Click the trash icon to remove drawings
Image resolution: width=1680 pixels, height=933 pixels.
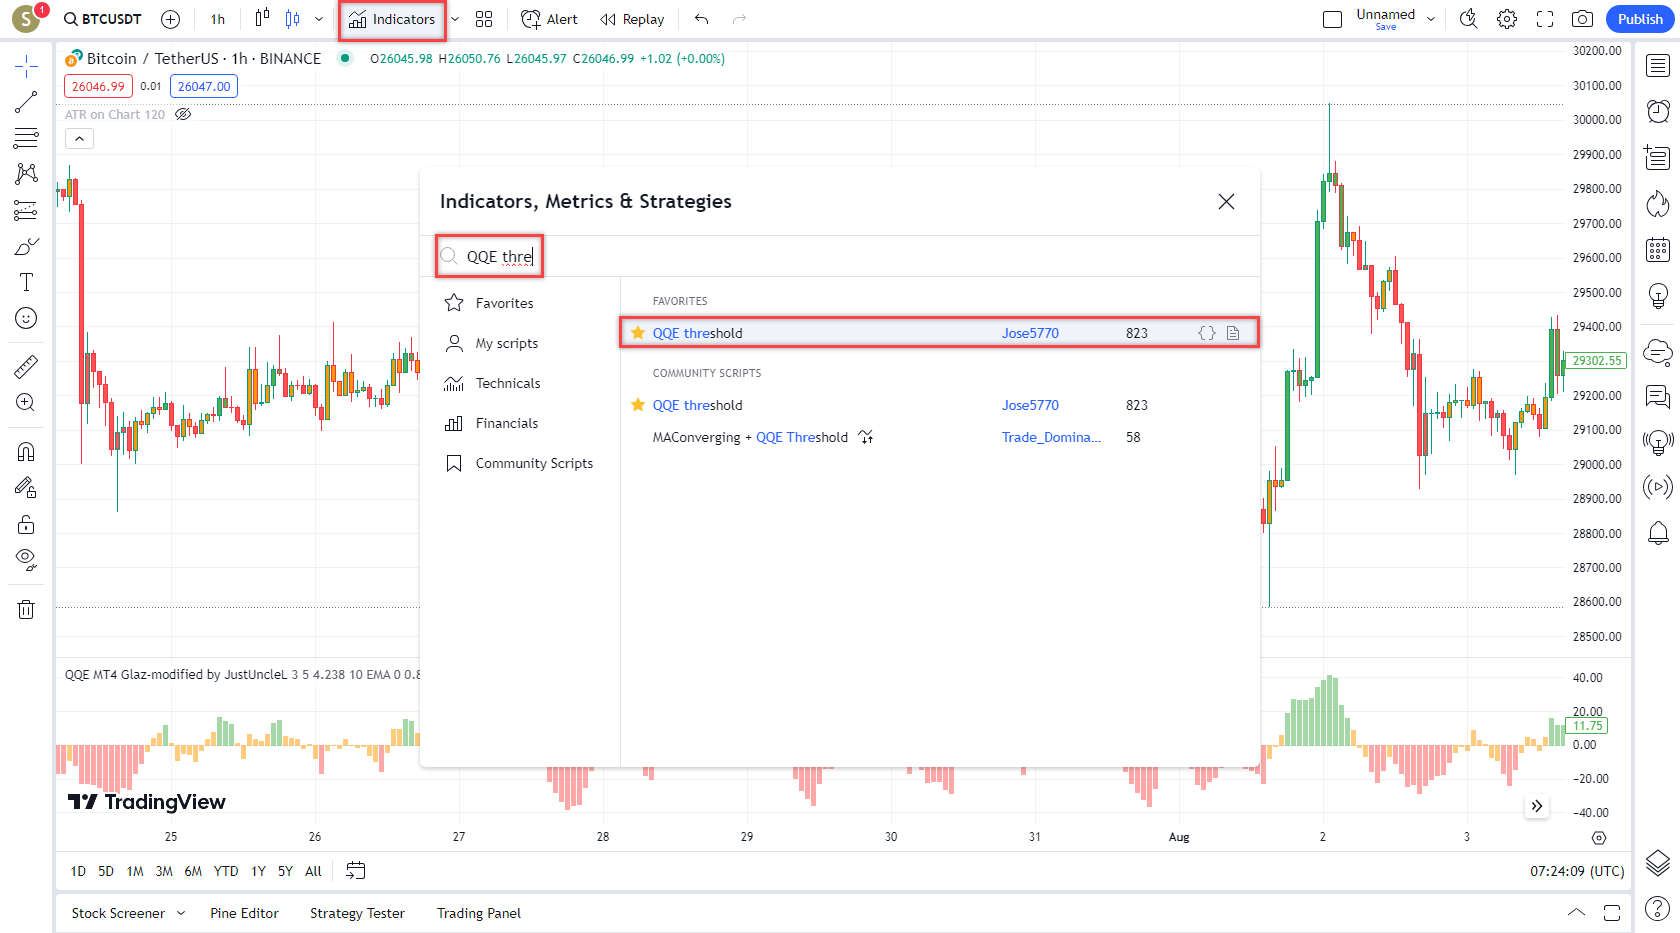26,609
